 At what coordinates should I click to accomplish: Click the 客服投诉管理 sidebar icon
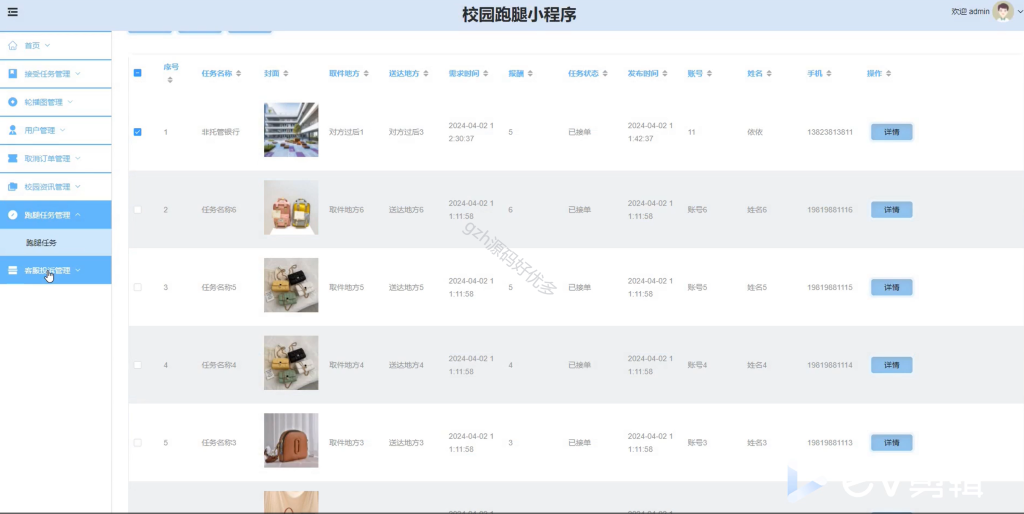pyautogui.click(x=12, y=270)
